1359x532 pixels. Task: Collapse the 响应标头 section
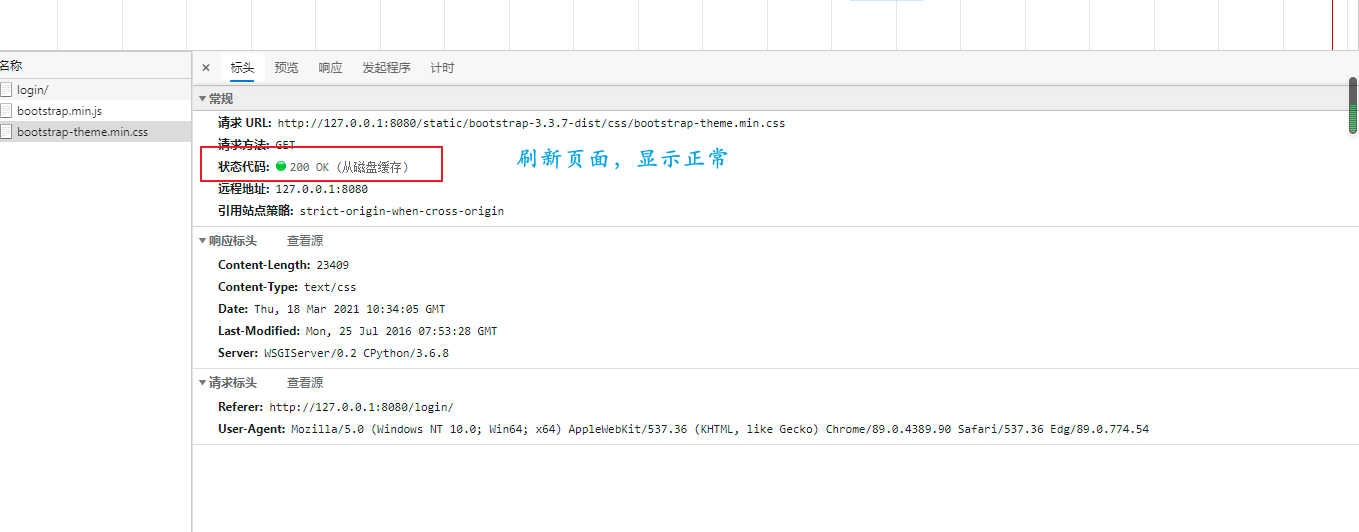[203, 241]
